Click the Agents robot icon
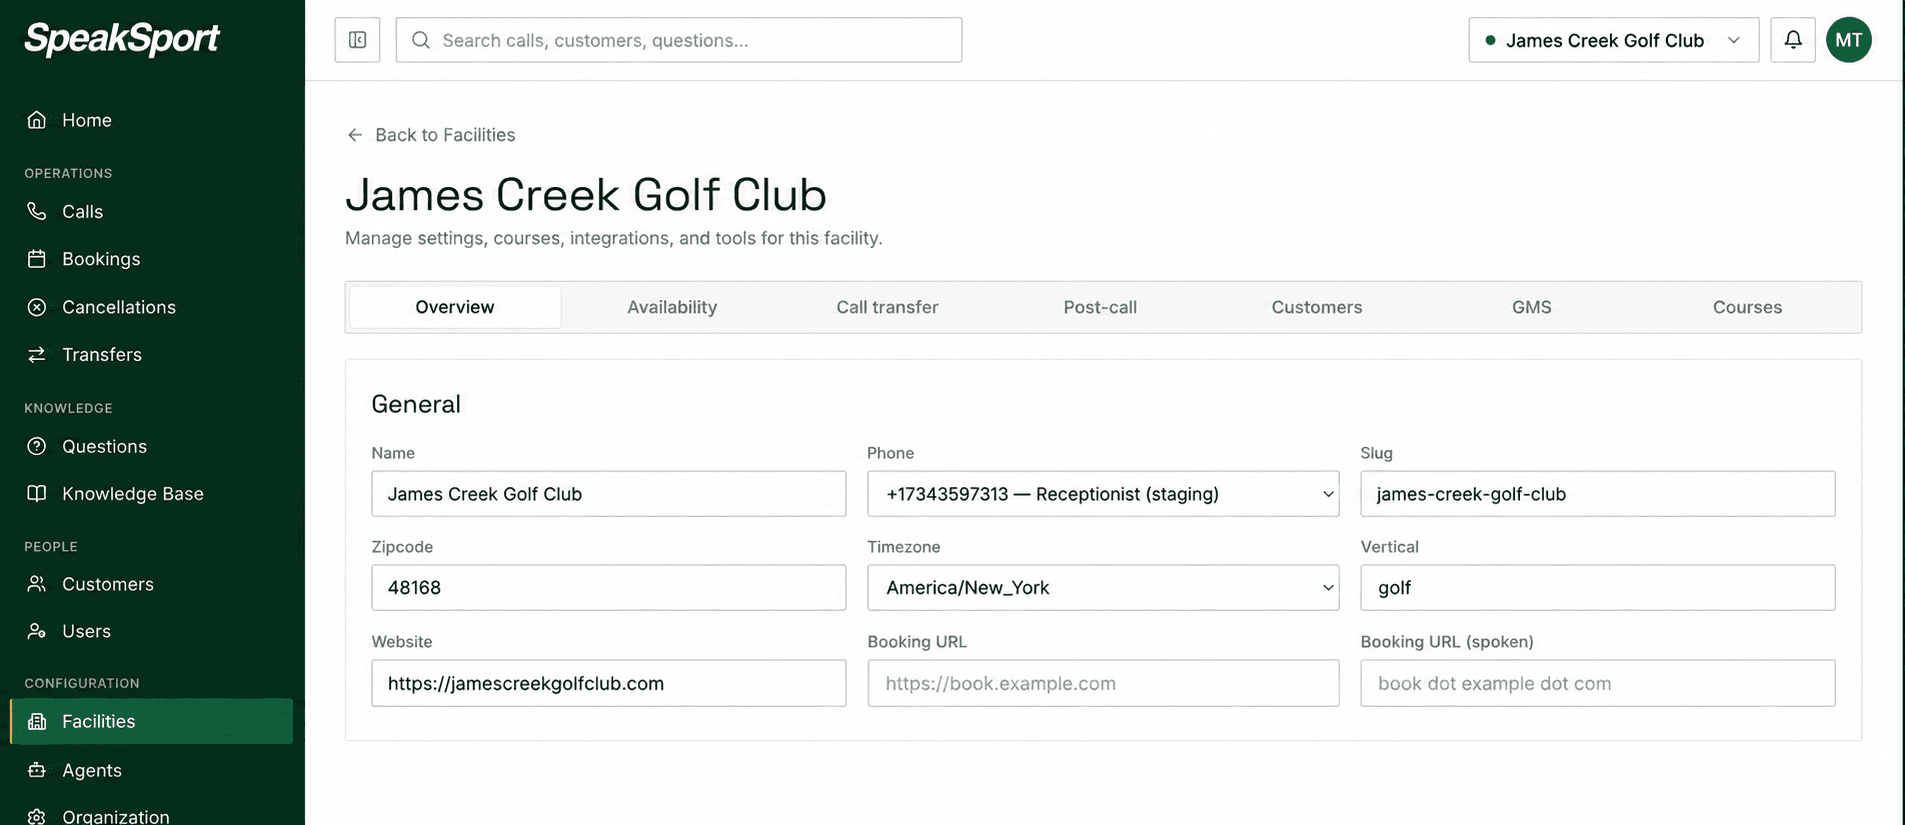Image resolution: width=1905 pixels, height=825 pixels. [37, 770]
